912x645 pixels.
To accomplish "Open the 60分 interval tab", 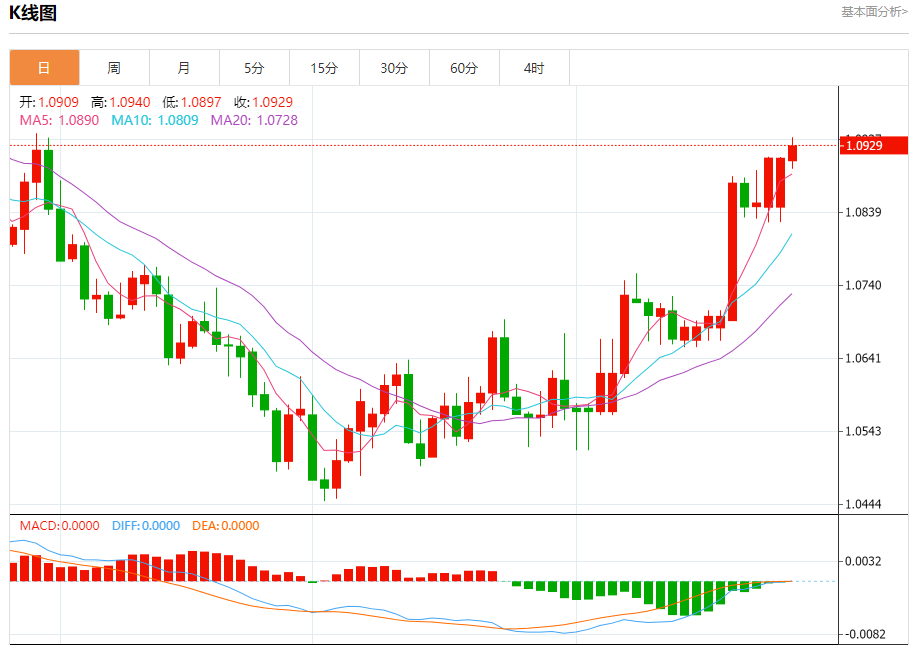I will [x=464, y=68].
